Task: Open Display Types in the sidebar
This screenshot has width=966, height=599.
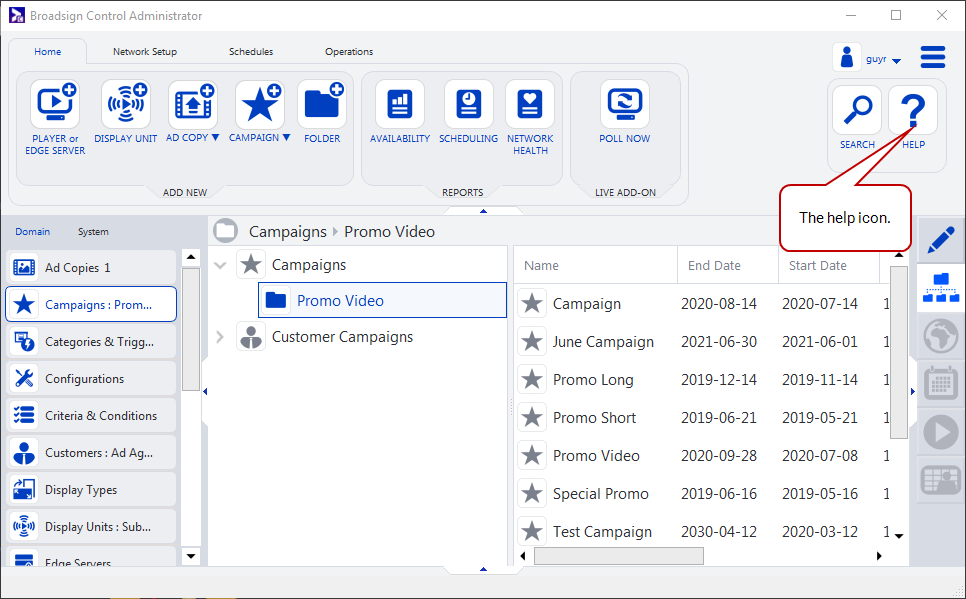Action: point(91,489)
